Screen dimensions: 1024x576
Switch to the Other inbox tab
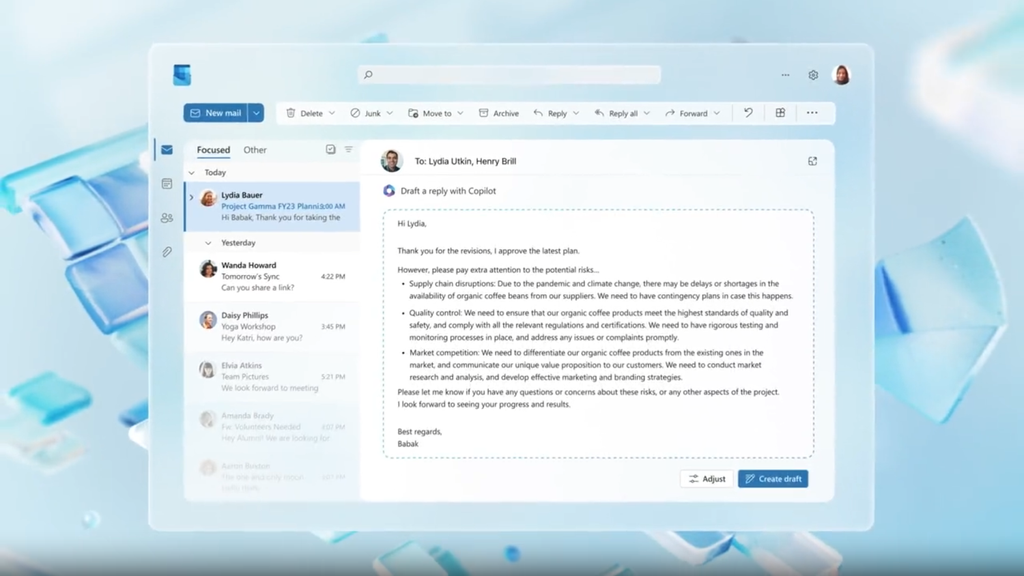point(255,150)
